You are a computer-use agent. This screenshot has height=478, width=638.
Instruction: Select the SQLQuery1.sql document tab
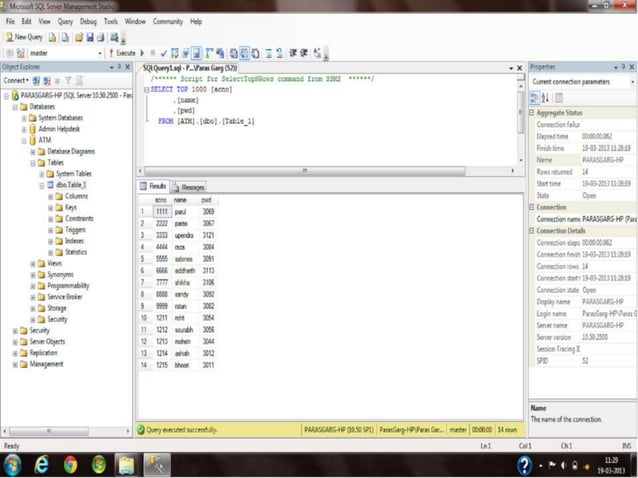point(189,67)
